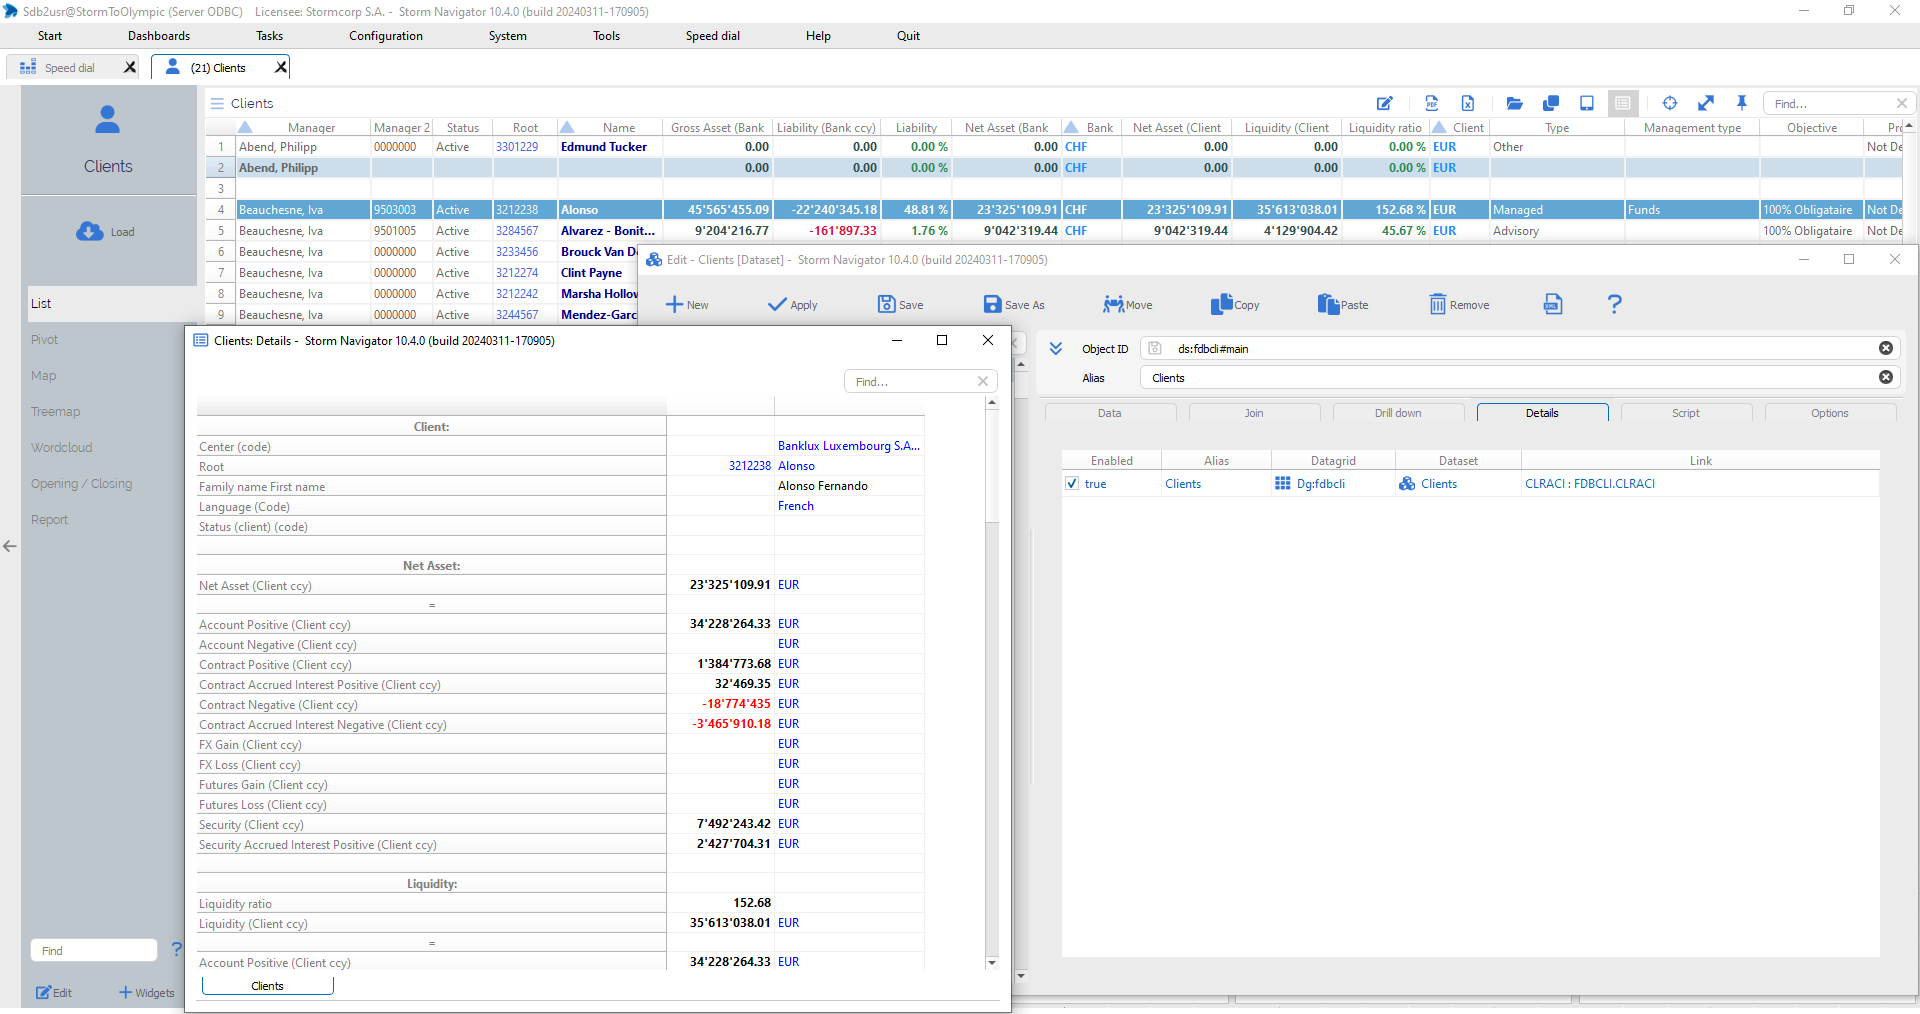The width and height of the screenshot is (1920, 1014).
Task: Select the Pivot view in sidebar
Action: click(45, 340)
